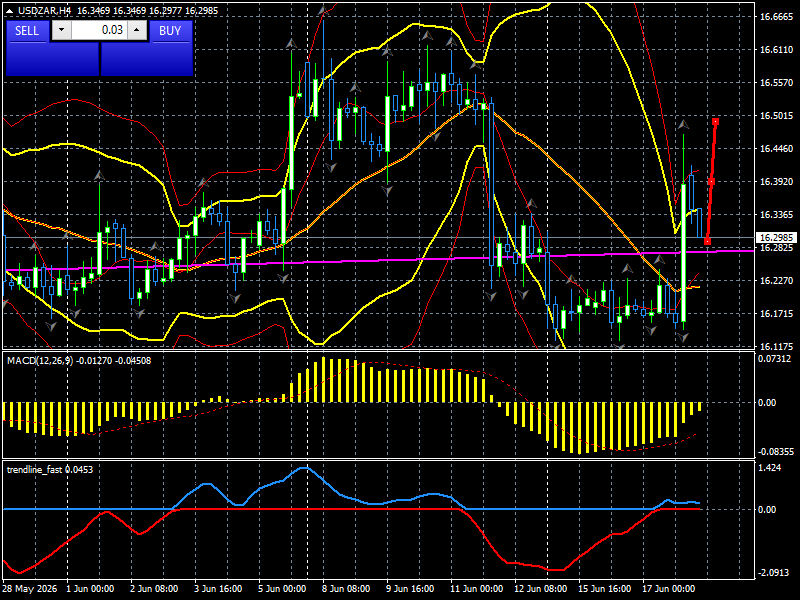Click the 15 Jun 16:00 time label
Screen dimensions: 800x600
(605, 589)
